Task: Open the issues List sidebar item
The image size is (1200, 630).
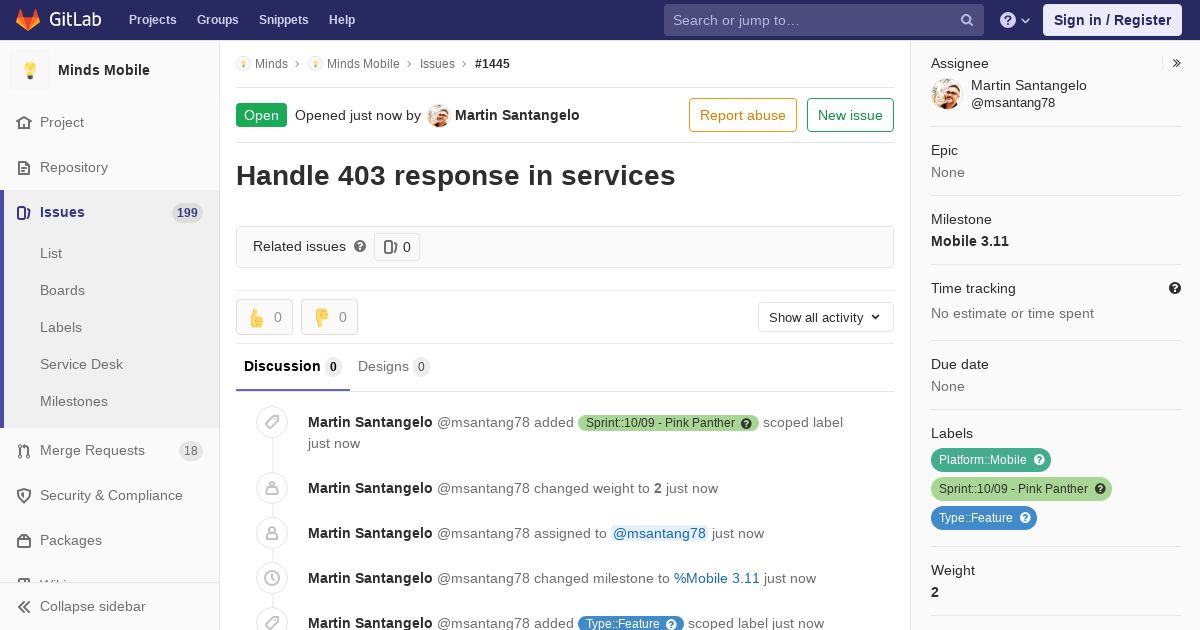Action: pyautogui.click(x=51, y=253)
